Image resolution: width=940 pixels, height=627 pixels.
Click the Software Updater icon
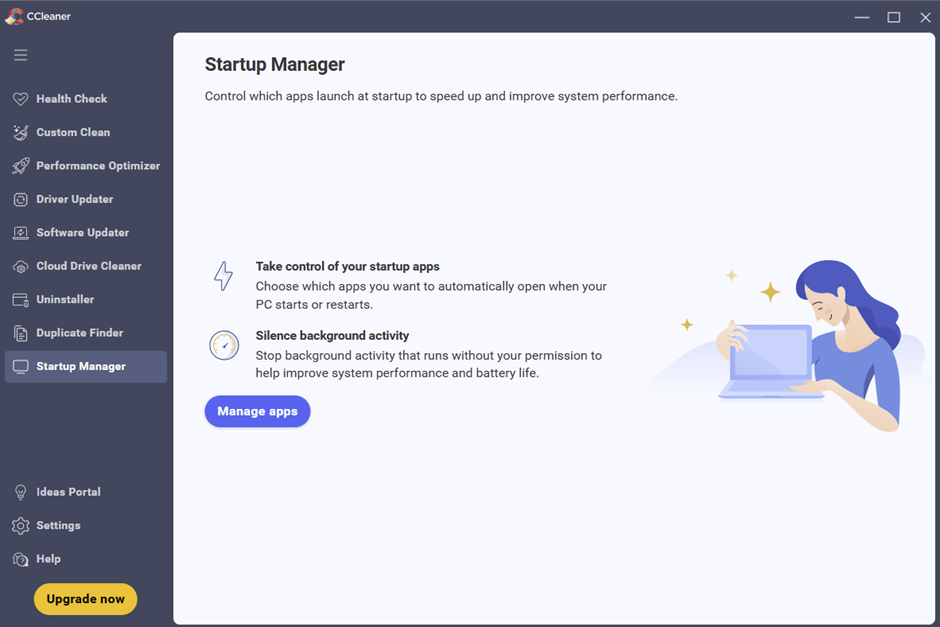20,233
